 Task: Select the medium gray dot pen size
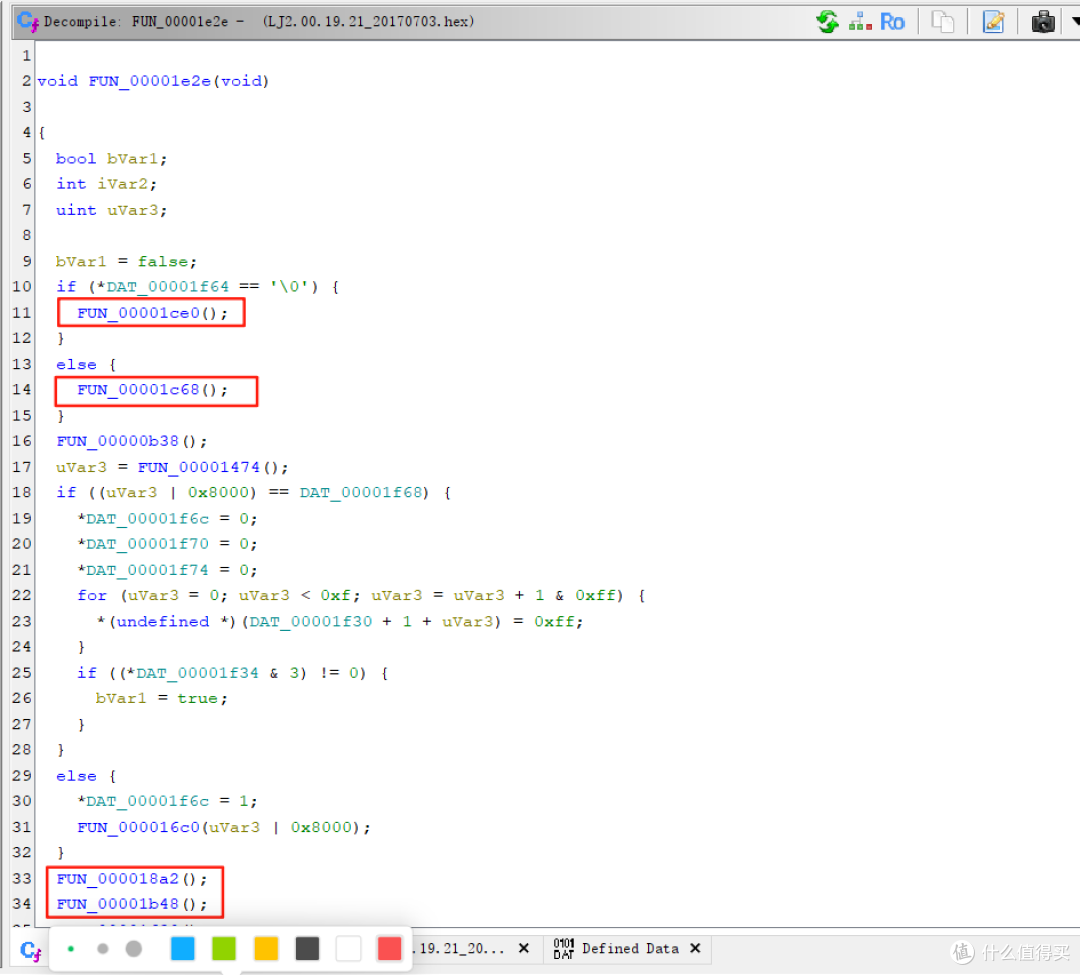click(x=103, y=949)
